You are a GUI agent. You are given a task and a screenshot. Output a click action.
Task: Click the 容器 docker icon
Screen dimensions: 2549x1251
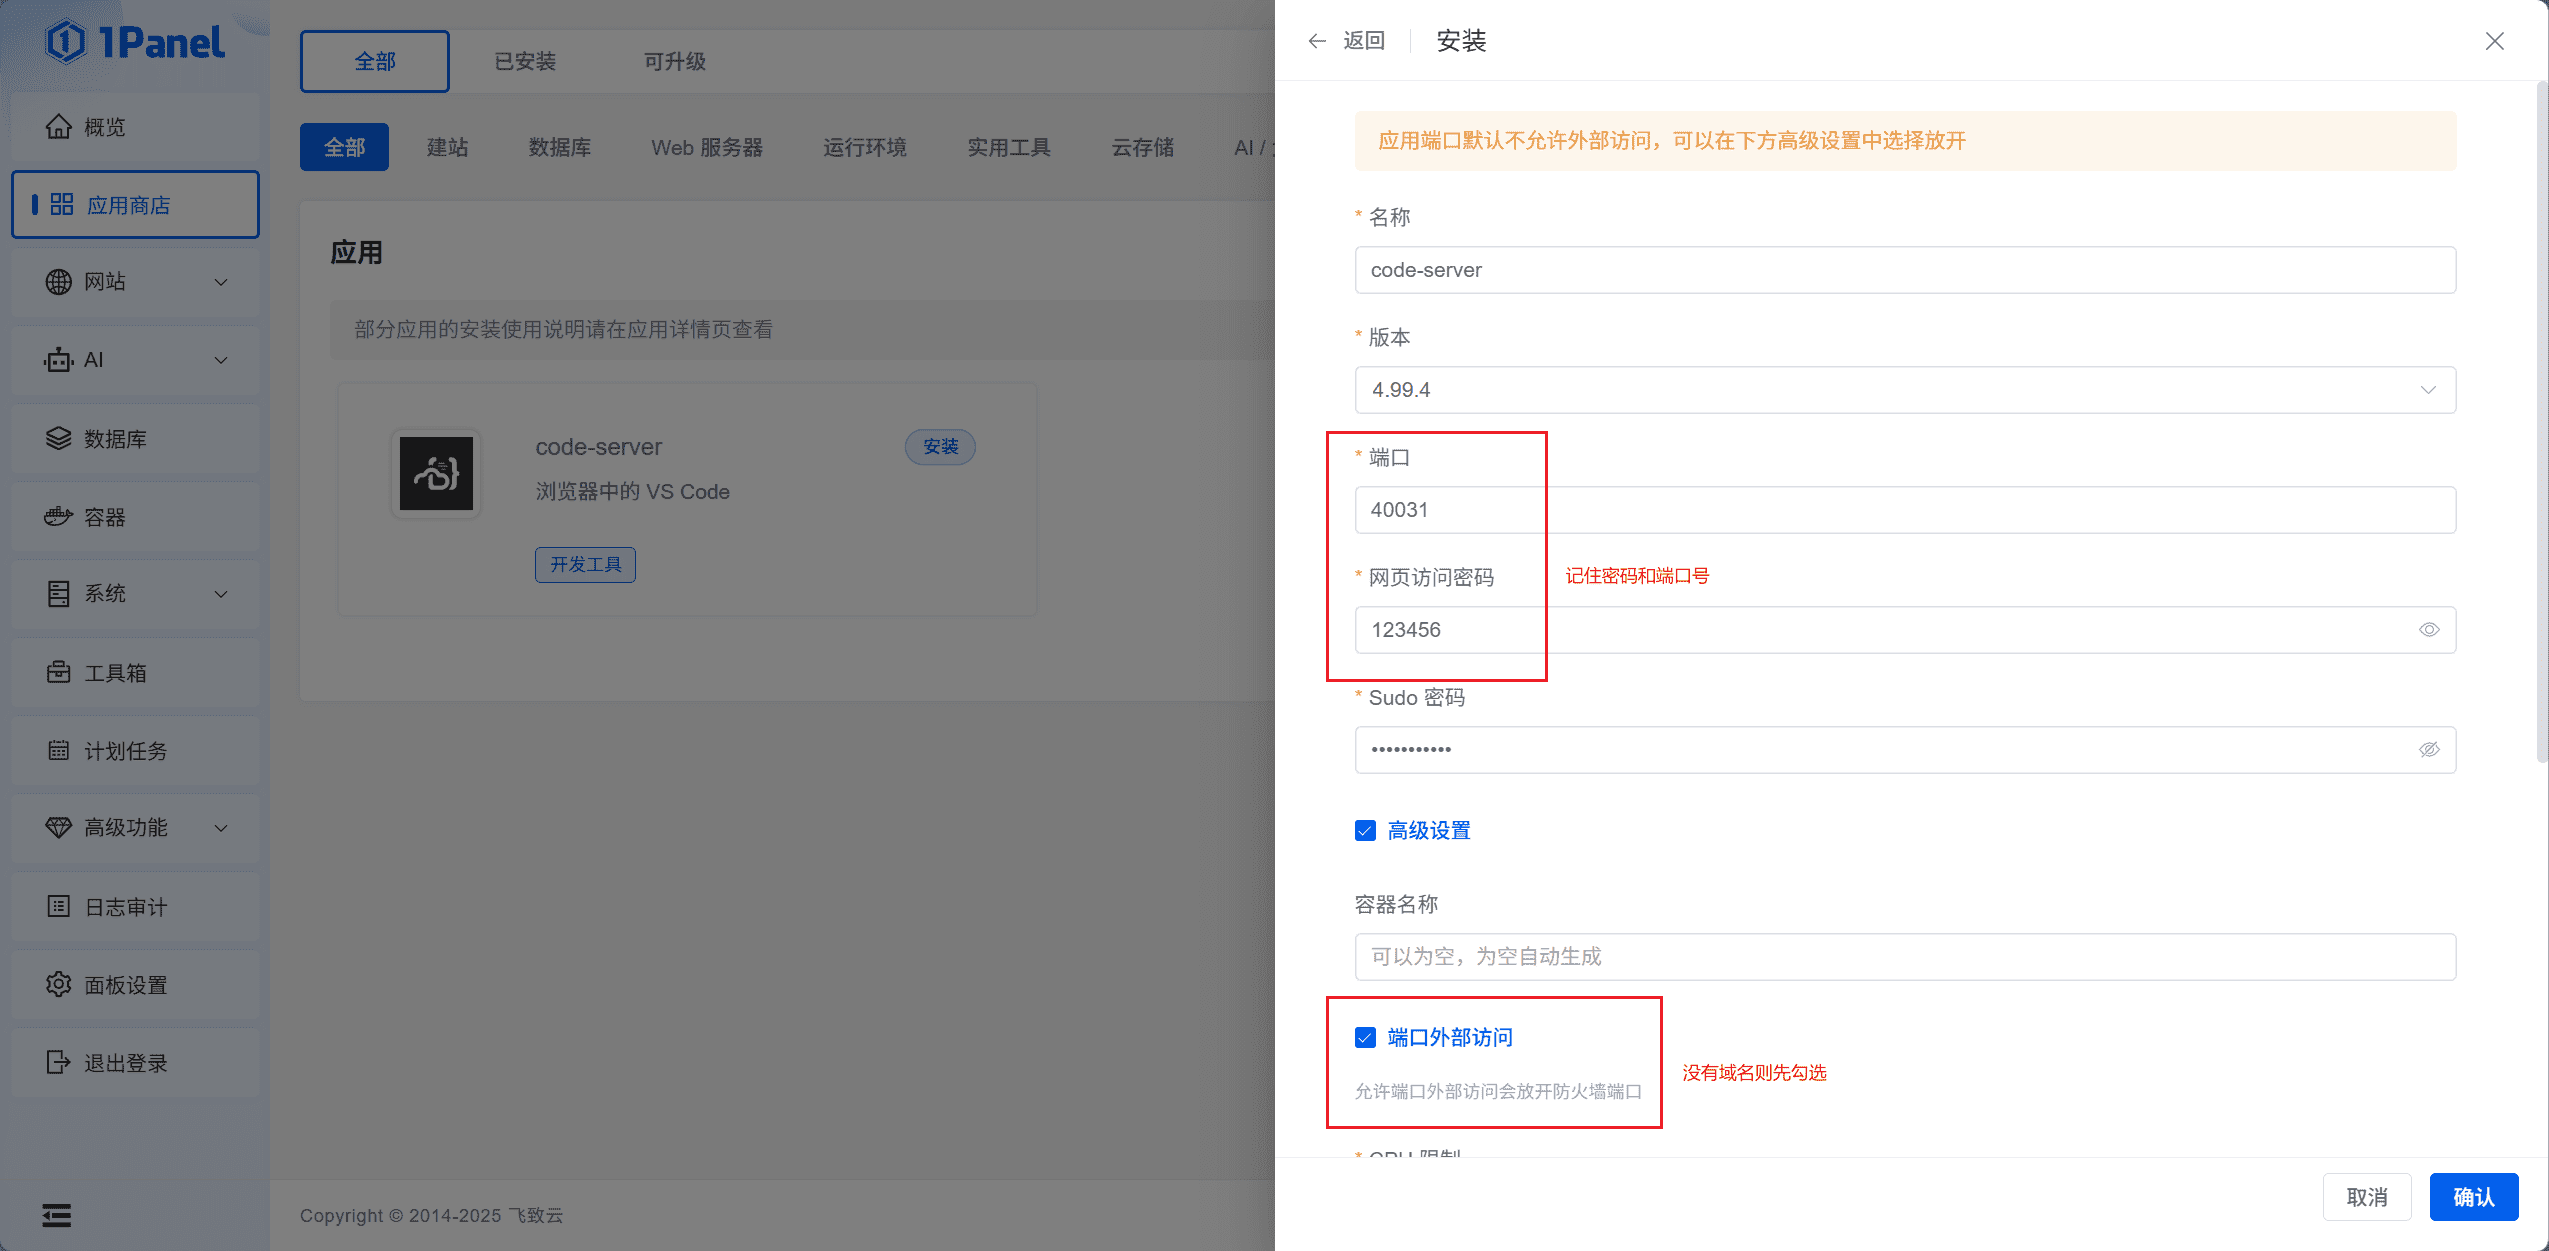pyautogui.click(x=59, y=517)
